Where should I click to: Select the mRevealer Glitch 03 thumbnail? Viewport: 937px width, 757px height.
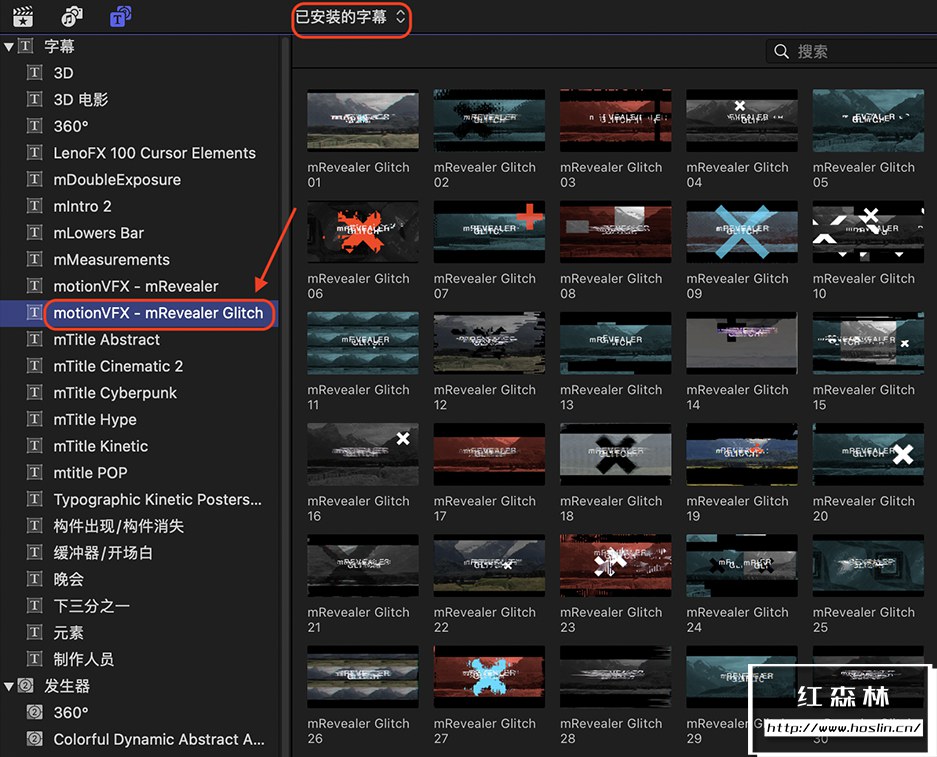pyautogui.click(x=616, y=120)
